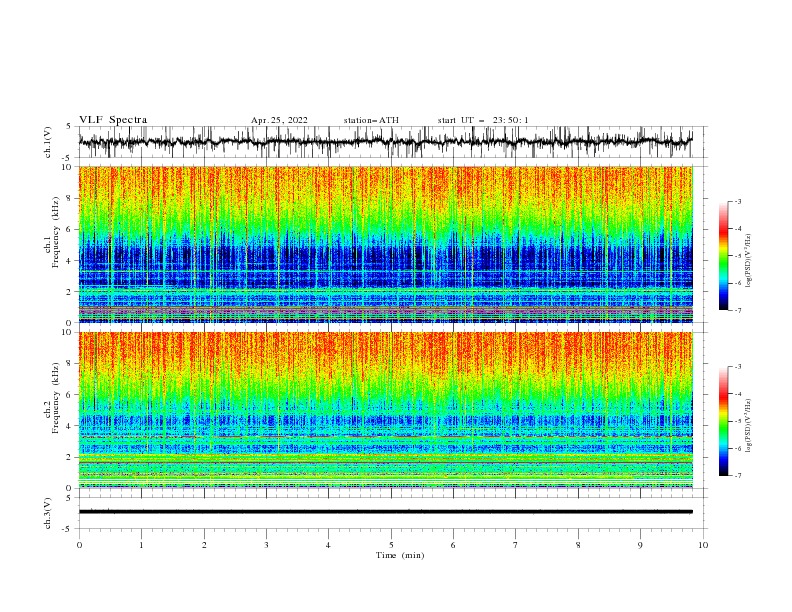Click the "ch.3(V)" axis label
This screenshot has height=612, width=792.
(x=48, y=513)
